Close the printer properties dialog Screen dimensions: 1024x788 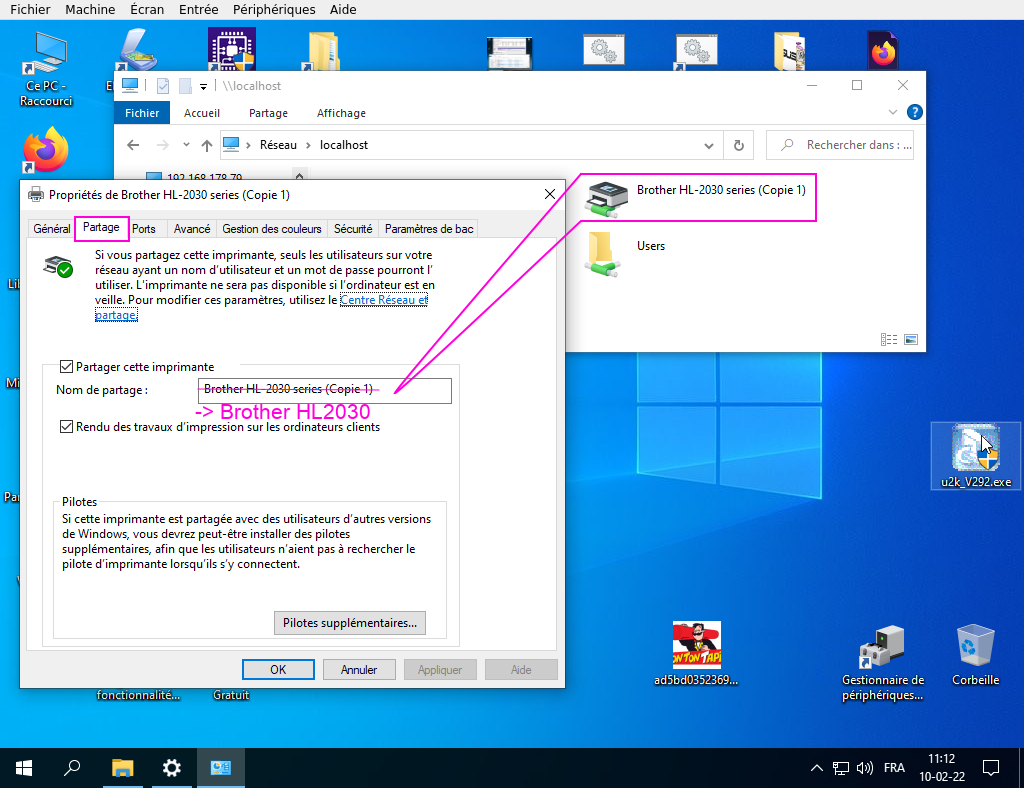[550, 194]
